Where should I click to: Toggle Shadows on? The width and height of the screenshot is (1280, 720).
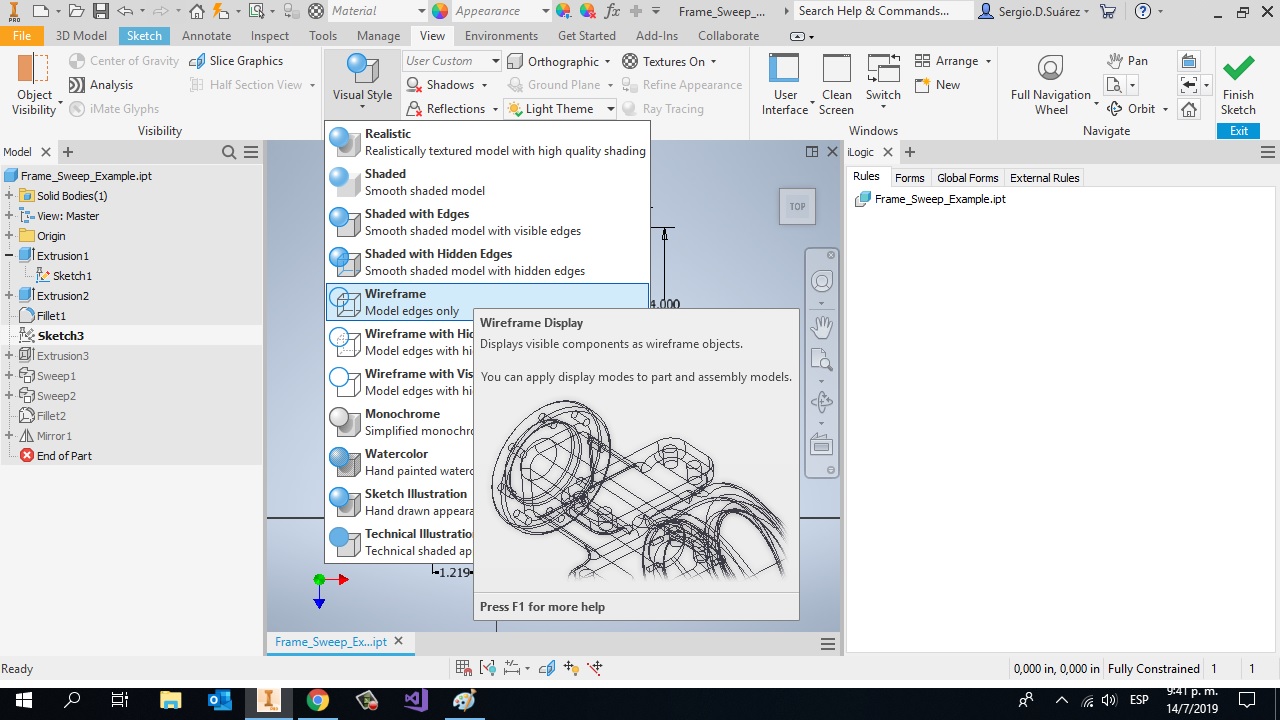[x=440, y=84]
